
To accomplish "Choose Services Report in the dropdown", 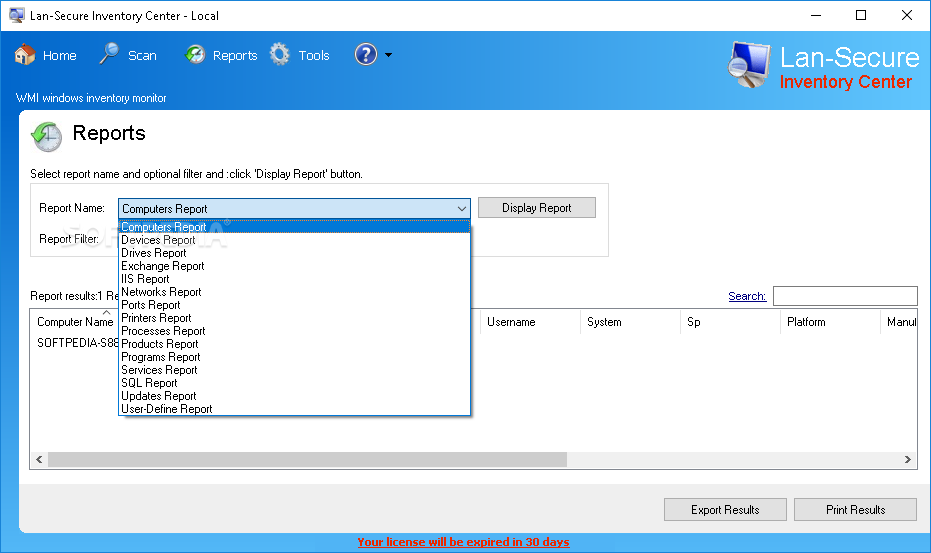I will pyautogui.click(x=294, y=370).
